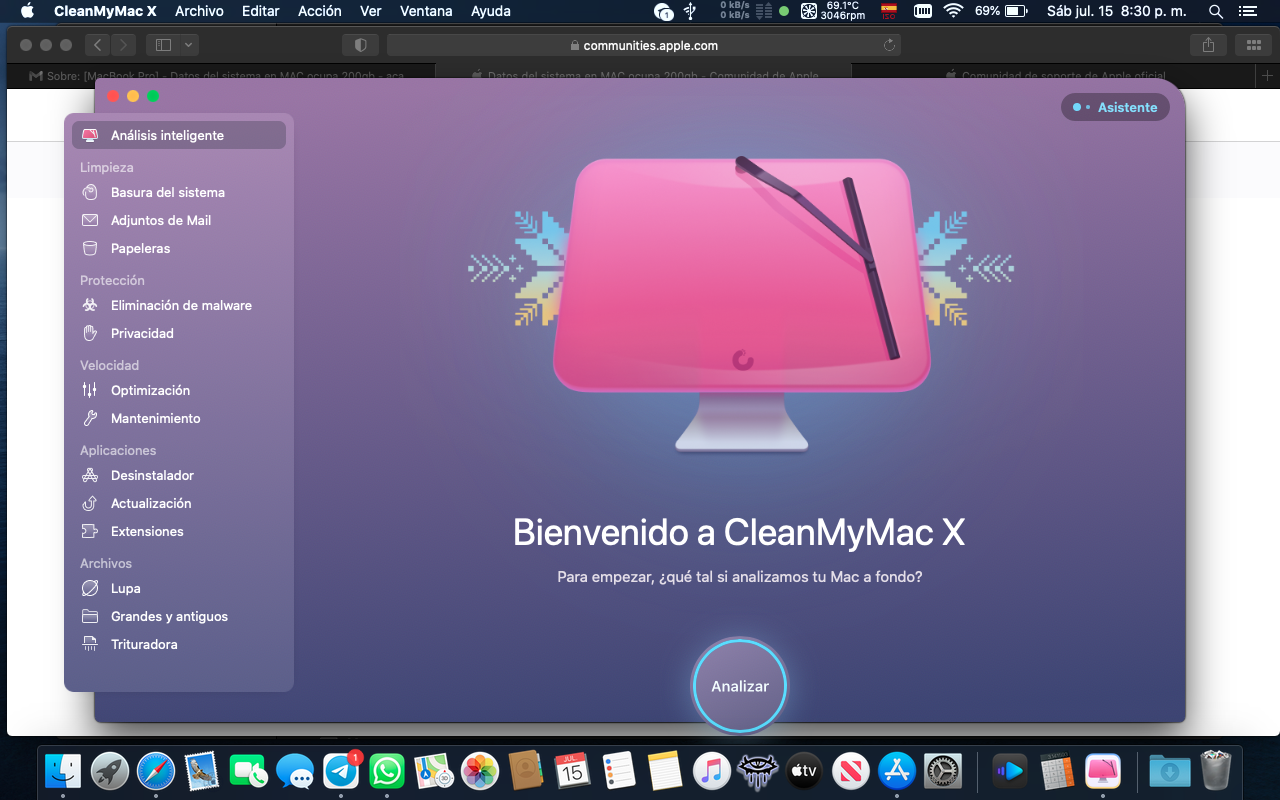The height and width of the screenshot is (800, 1280).
Task: Open the Asistente panel
Action: click(1115, 107)
